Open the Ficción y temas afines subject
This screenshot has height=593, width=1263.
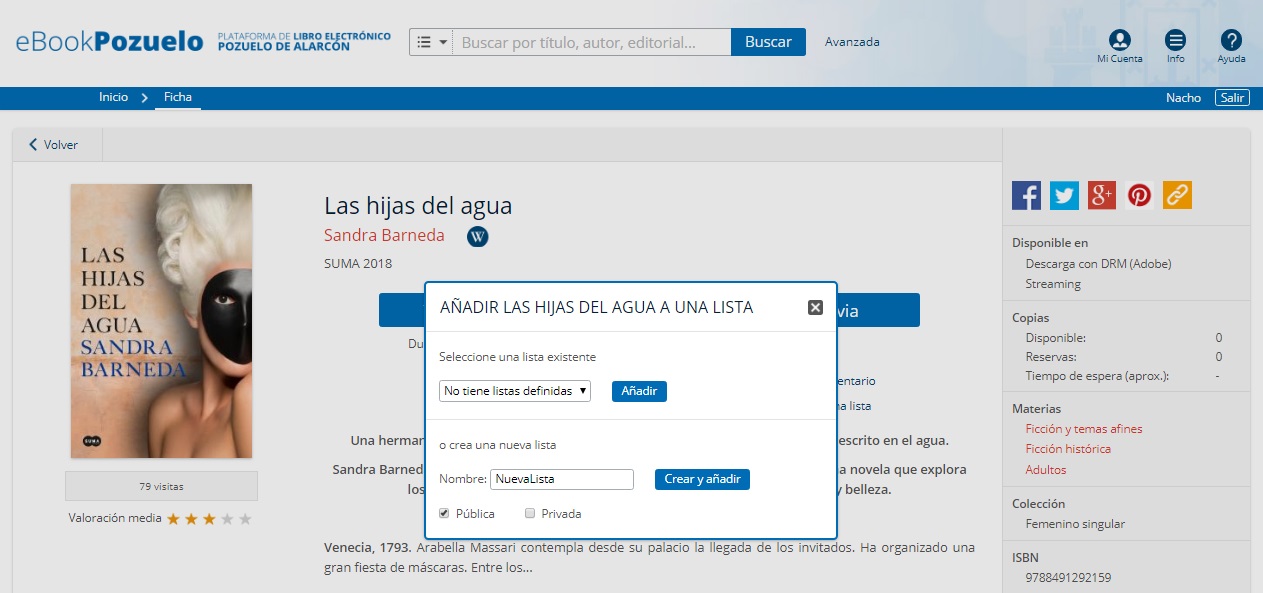[x=1083, y=429]
